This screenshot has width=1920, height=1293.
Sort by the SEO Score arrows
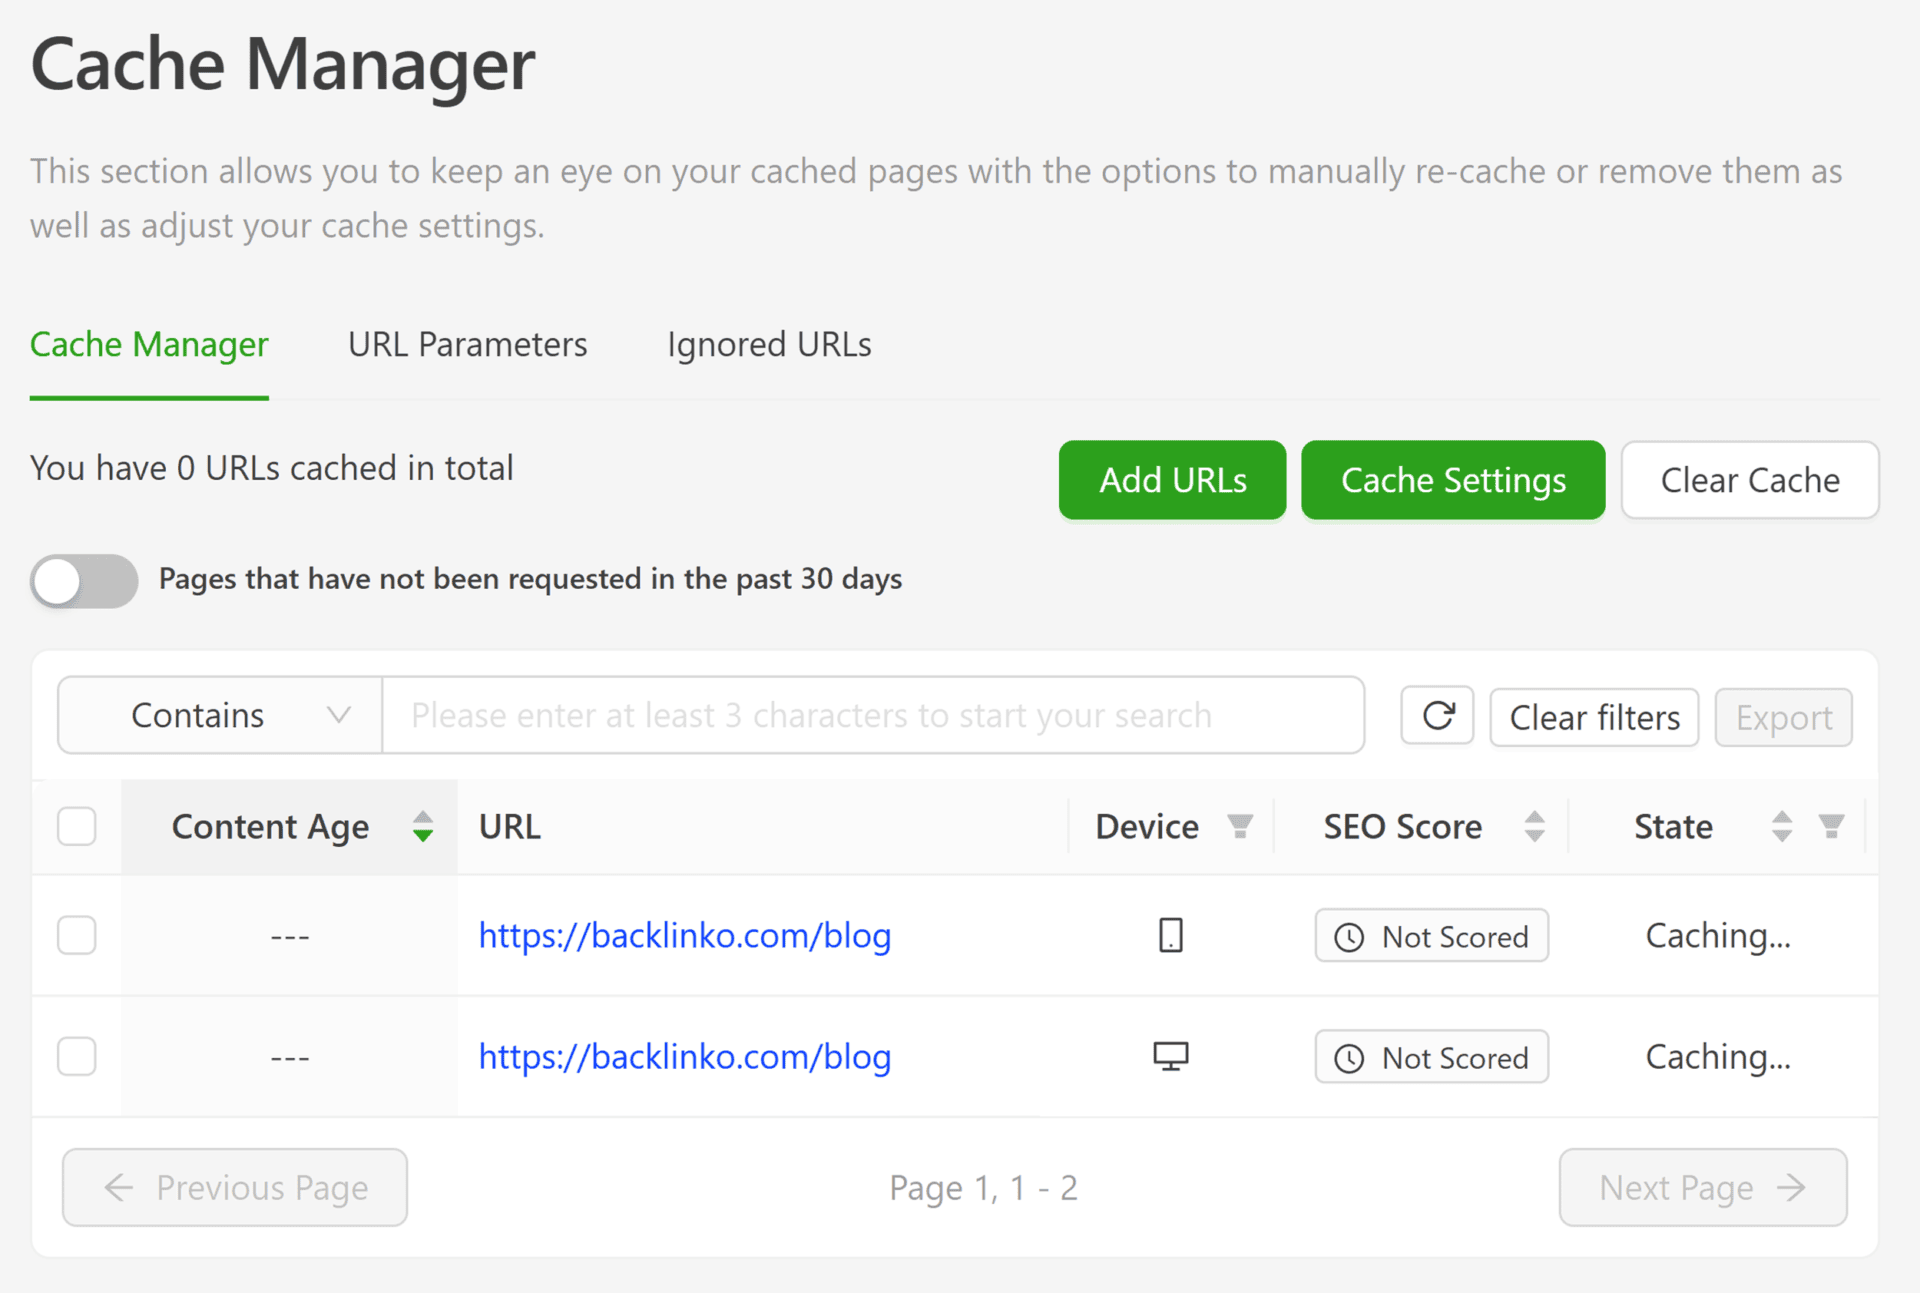point(1534,826)
